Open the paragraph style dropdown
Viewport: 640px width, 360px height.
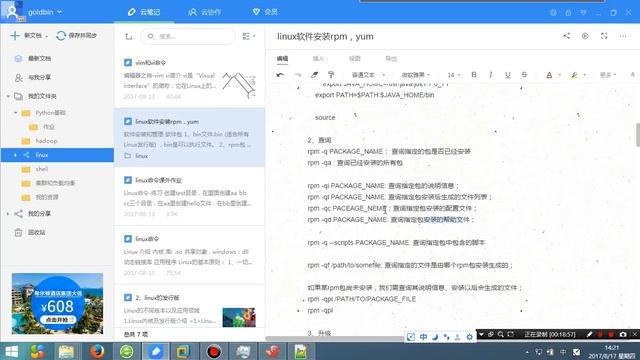pyautogui.click(x=368, y=75)
